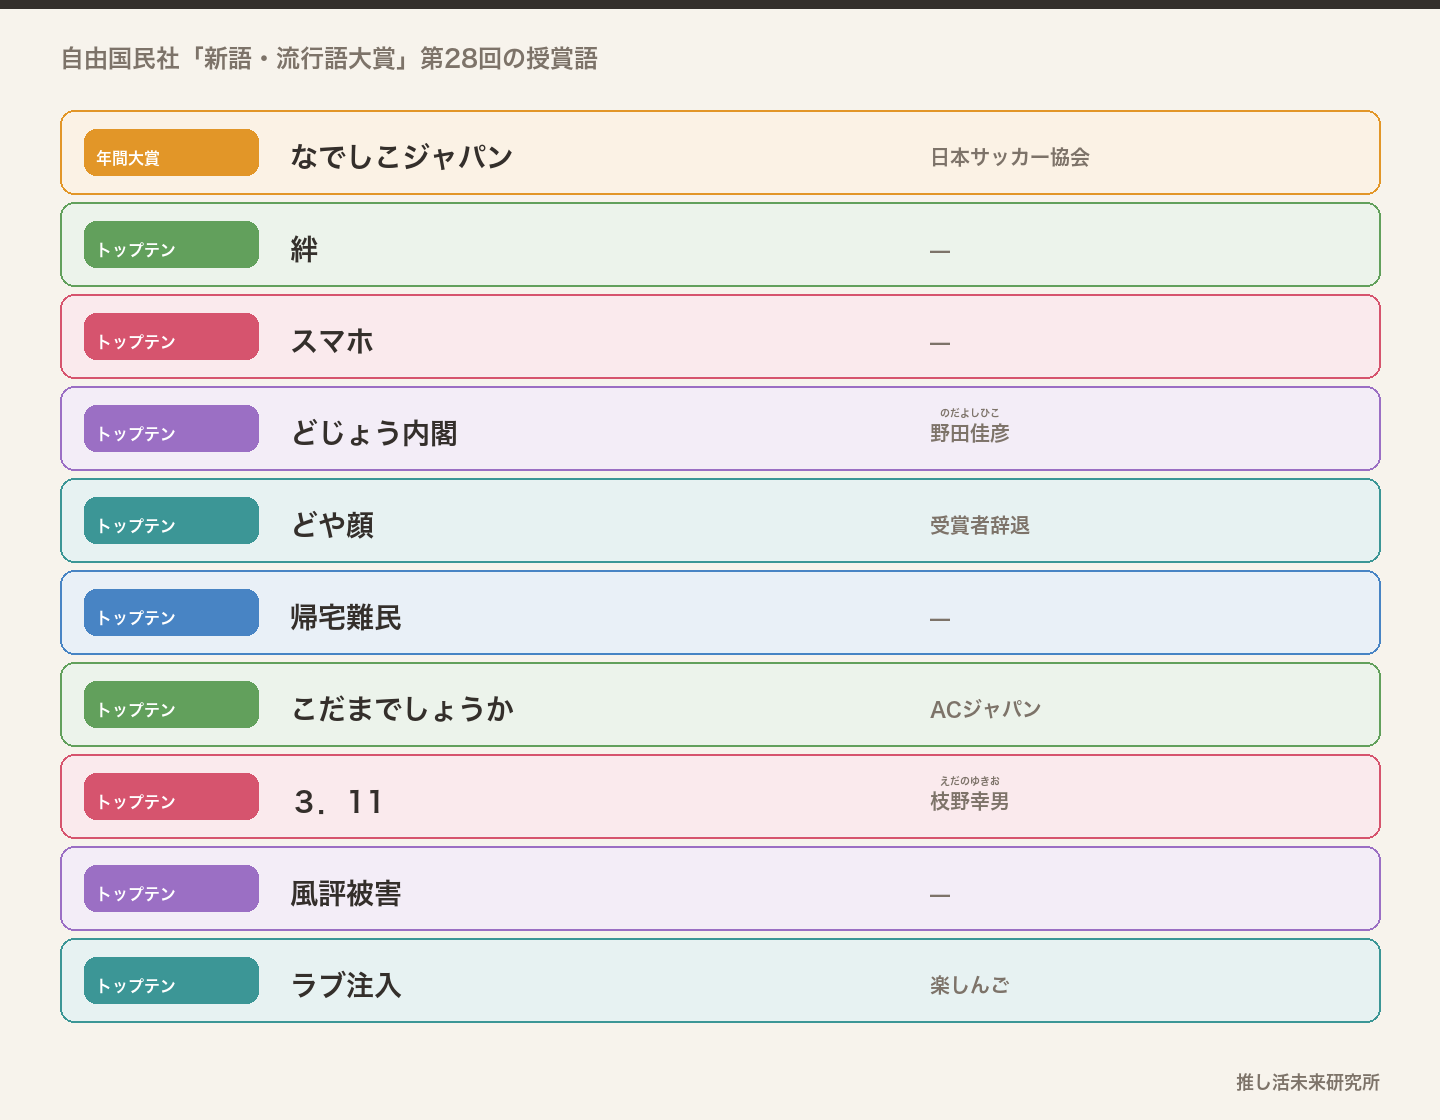Select the entry 3.11
Screen dimensions: 1440x1120
pos(338,801)
